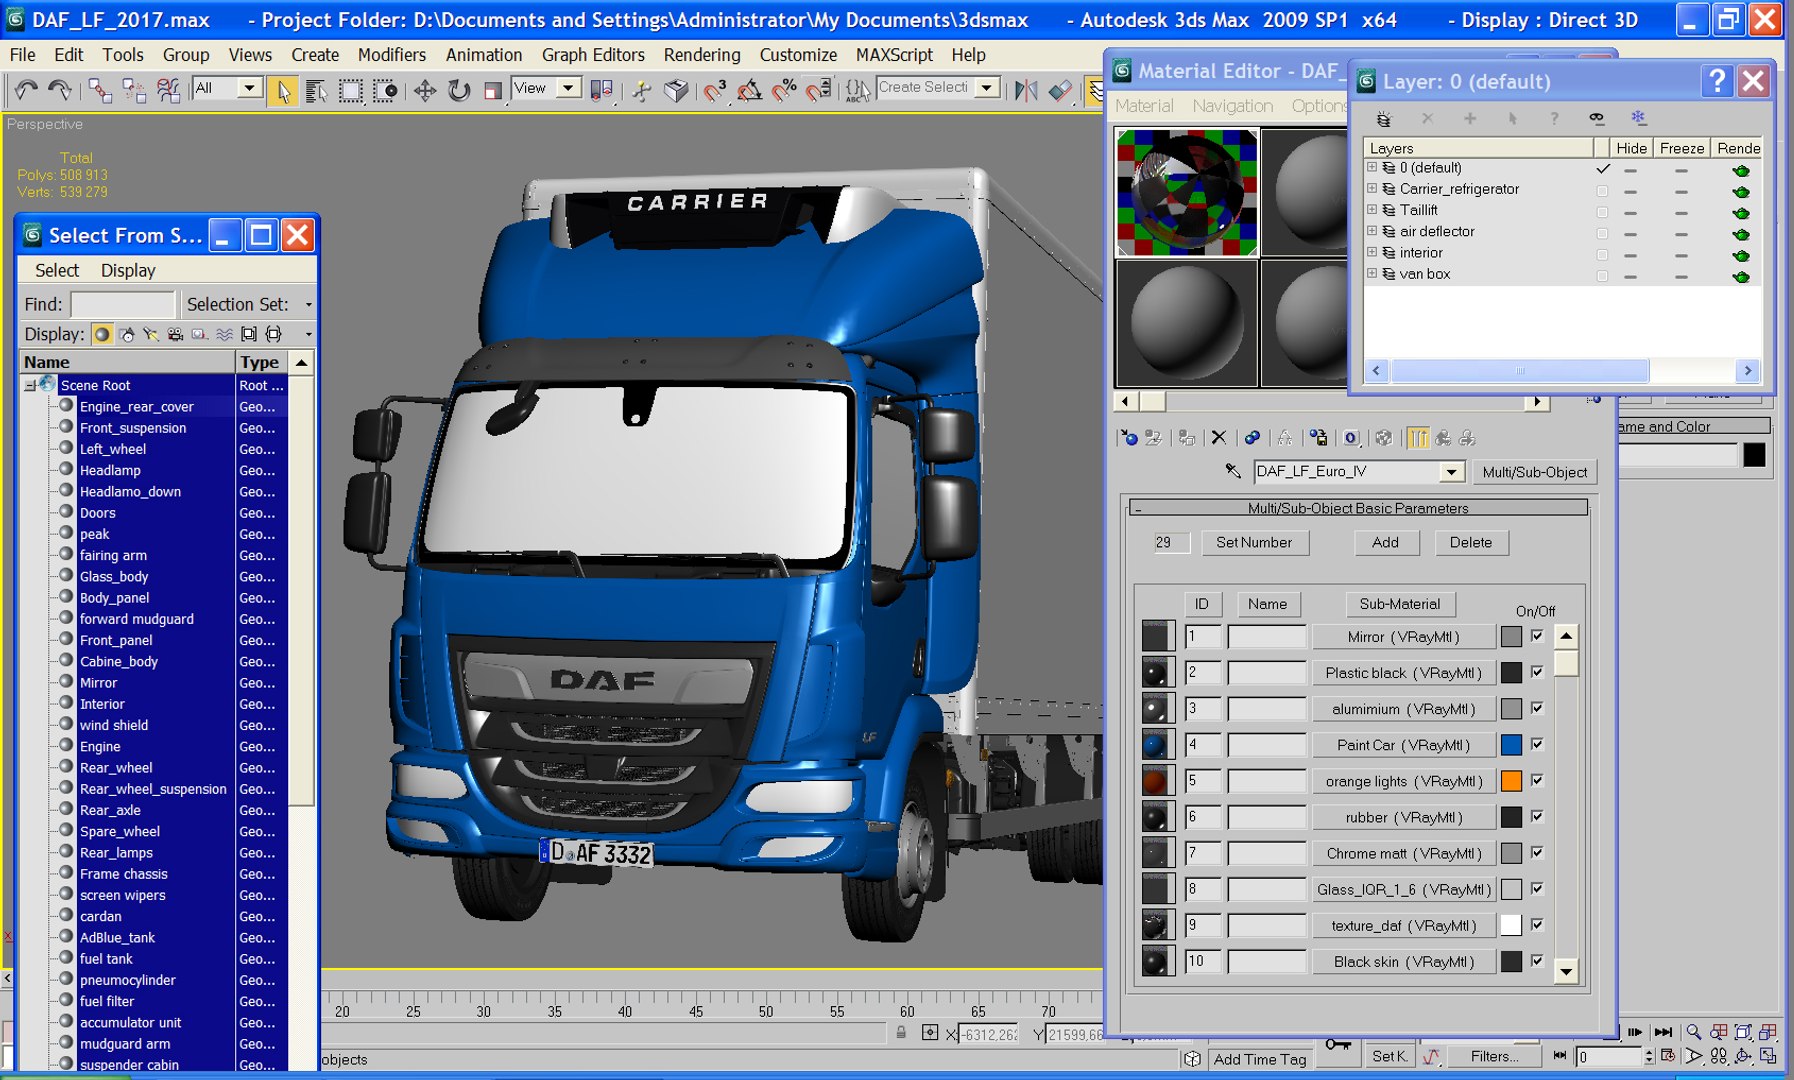This screenshot has height=1080, width=1794.
Task: Click the black object color swatch under Name and Color
Action: pos(1754,455)
